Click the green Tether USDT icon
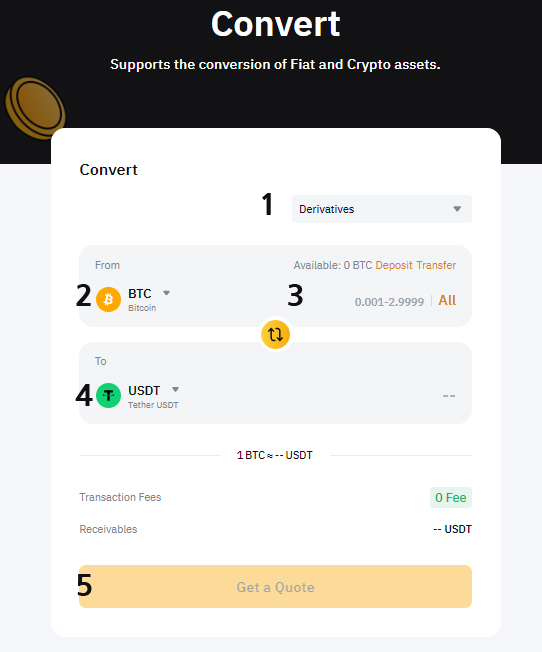The width and height of the screenshot is (542, 652). [109, 395]
